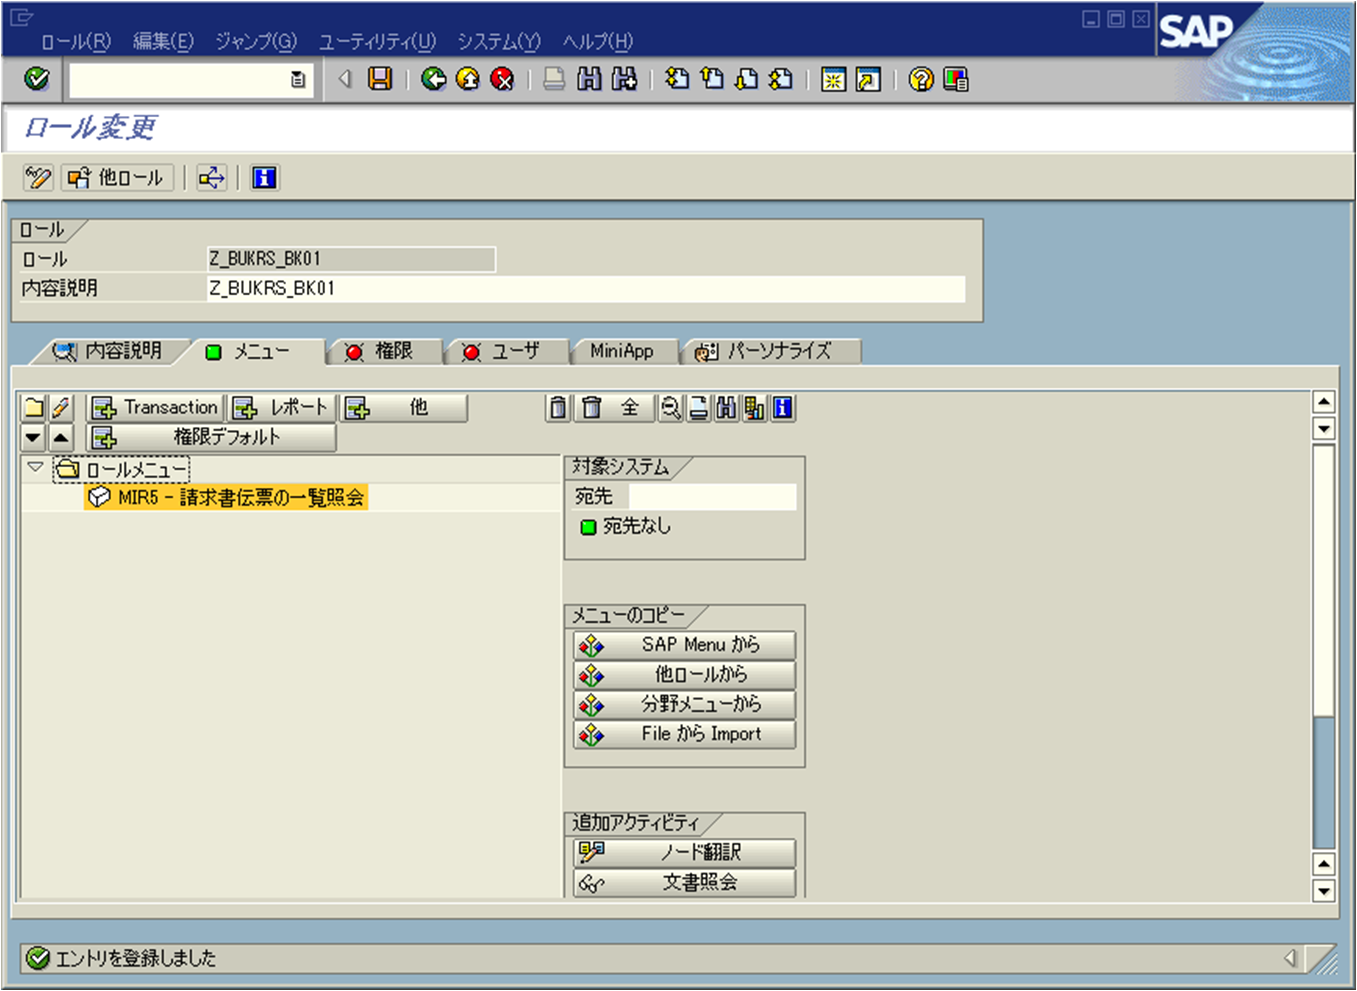Show the legend with the blue i icon
1357x991 pixels.
(784, 407)
